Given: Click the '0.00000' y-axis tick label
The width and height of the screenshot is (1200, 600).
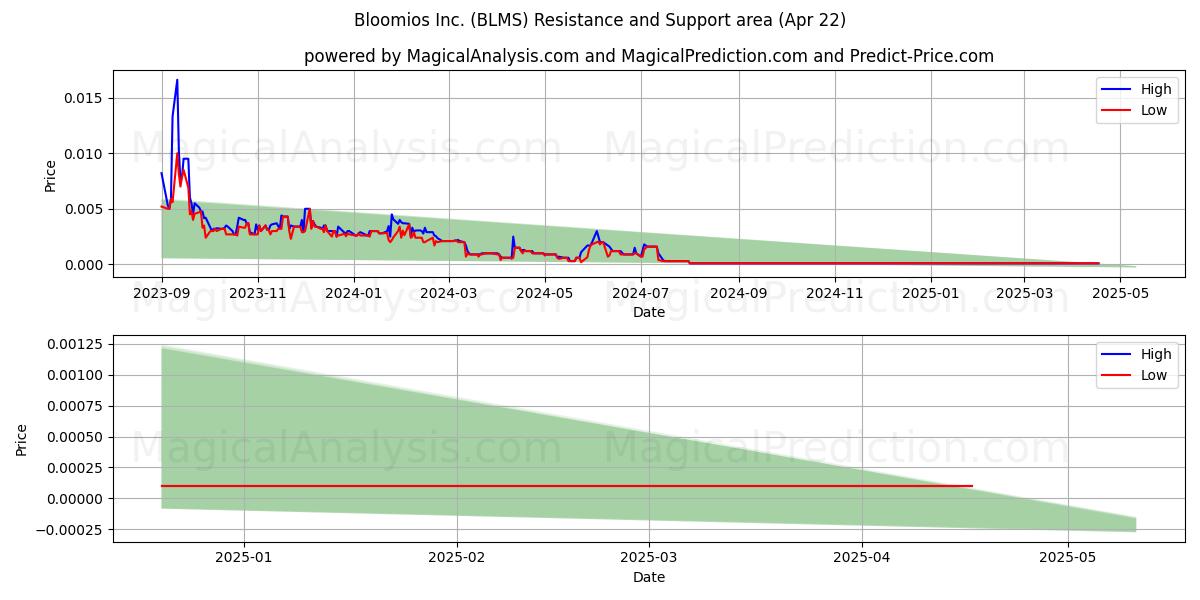Looking at the screenshot, I should [x=77, y=499].
